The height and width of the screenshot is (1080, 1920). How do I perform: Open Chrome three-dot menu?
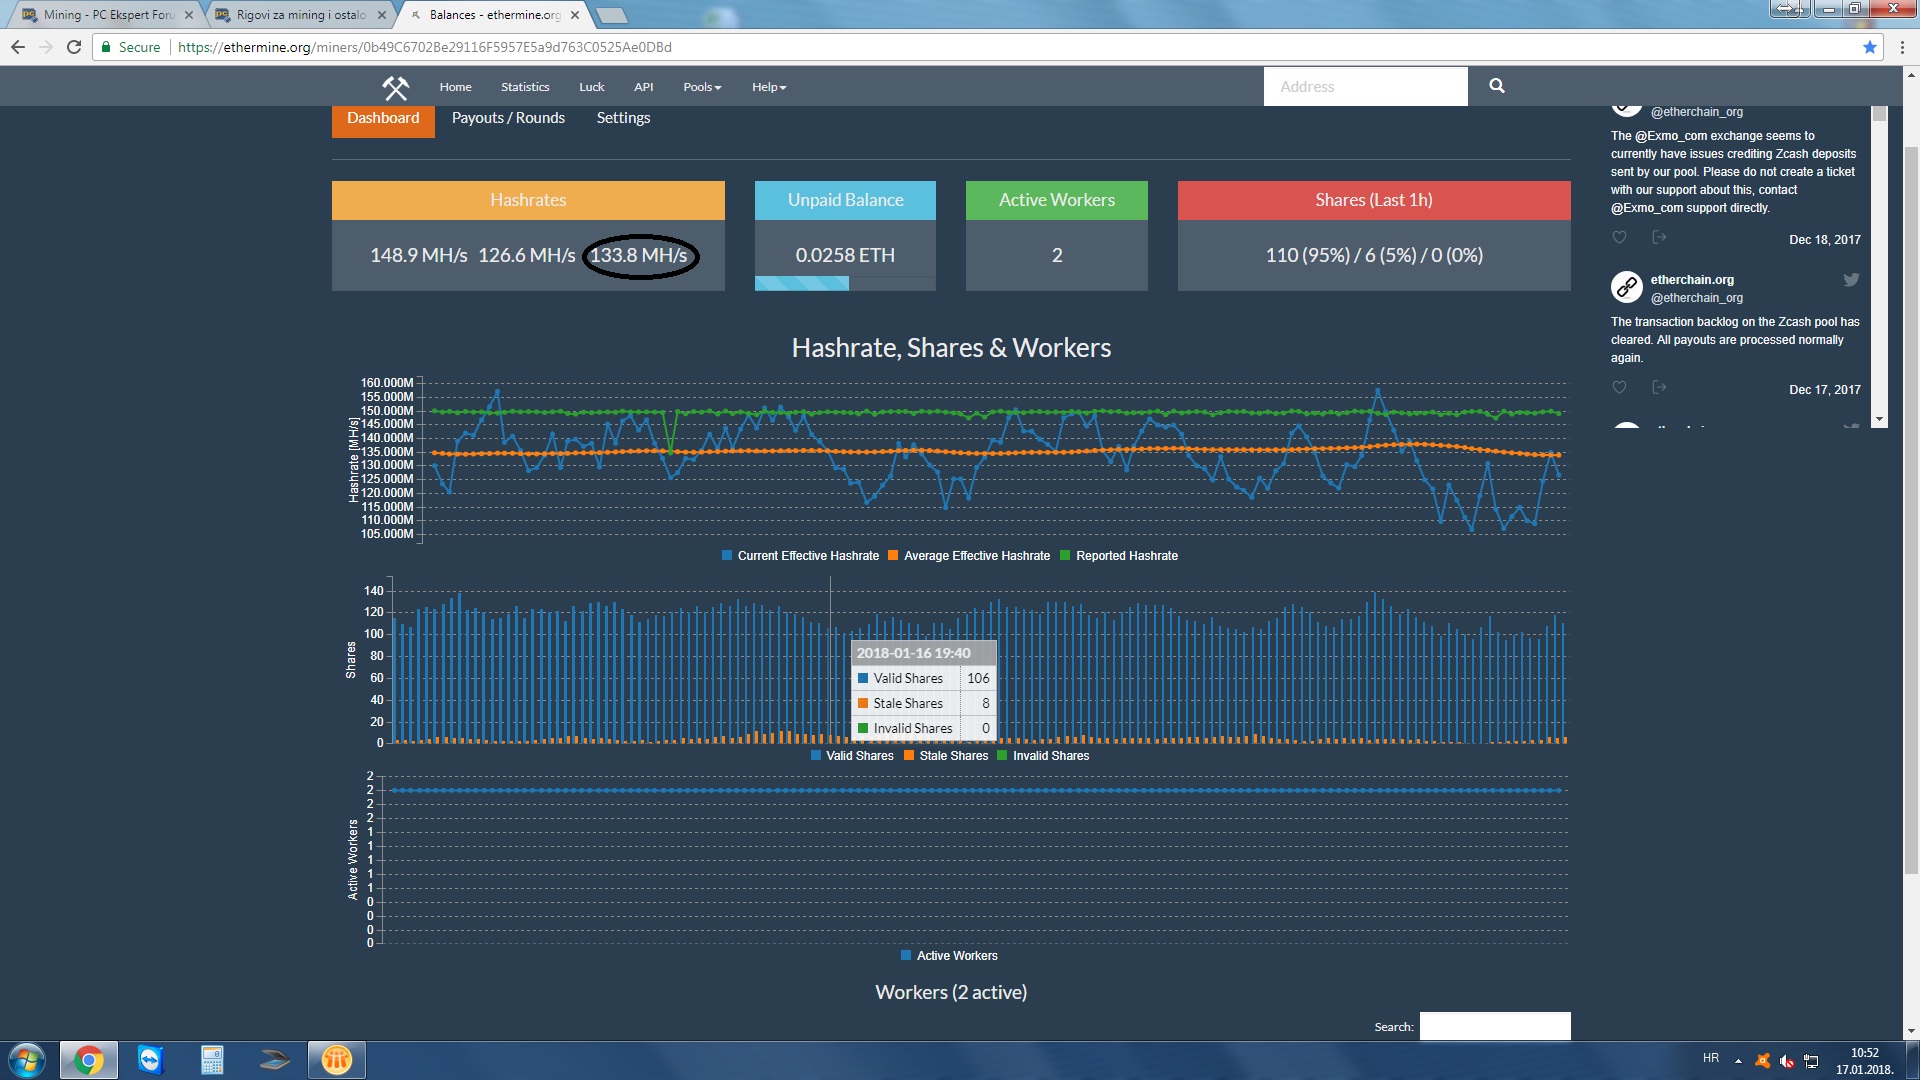coord(1901,47)
